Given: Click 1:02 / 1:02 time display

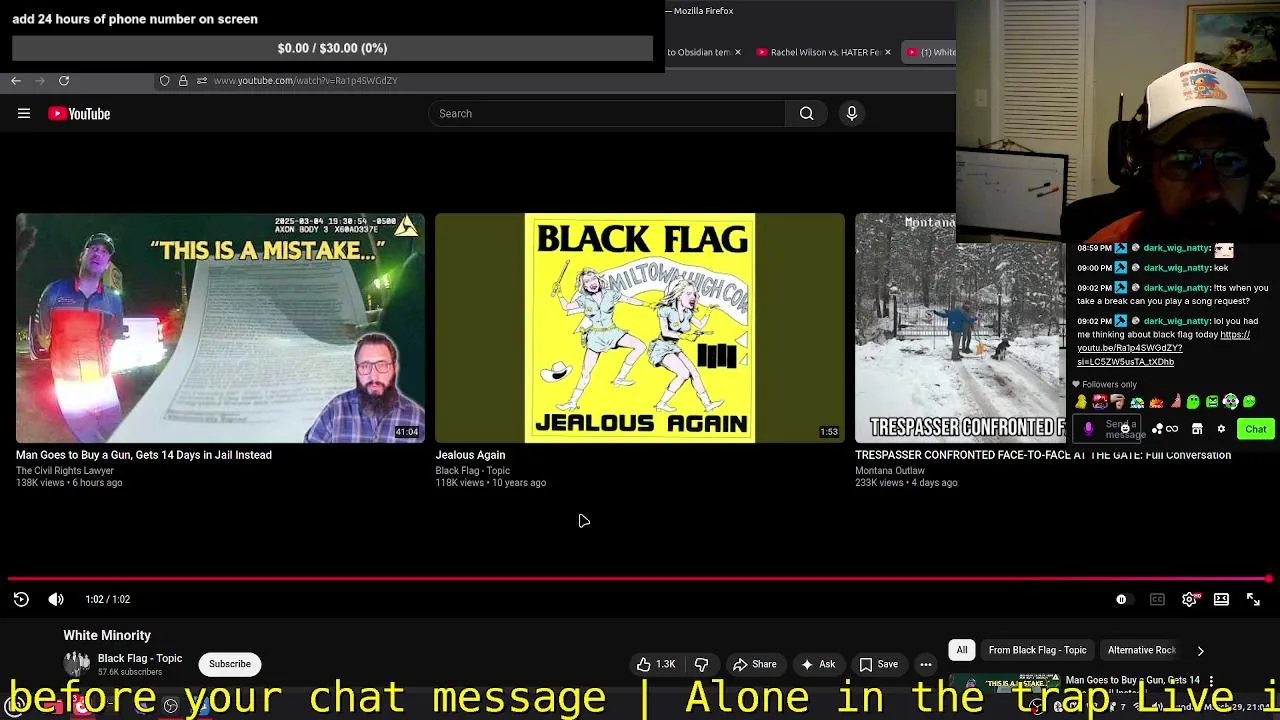Looking at the screenshot, I should pyautogui.click(x=108, y=599).
